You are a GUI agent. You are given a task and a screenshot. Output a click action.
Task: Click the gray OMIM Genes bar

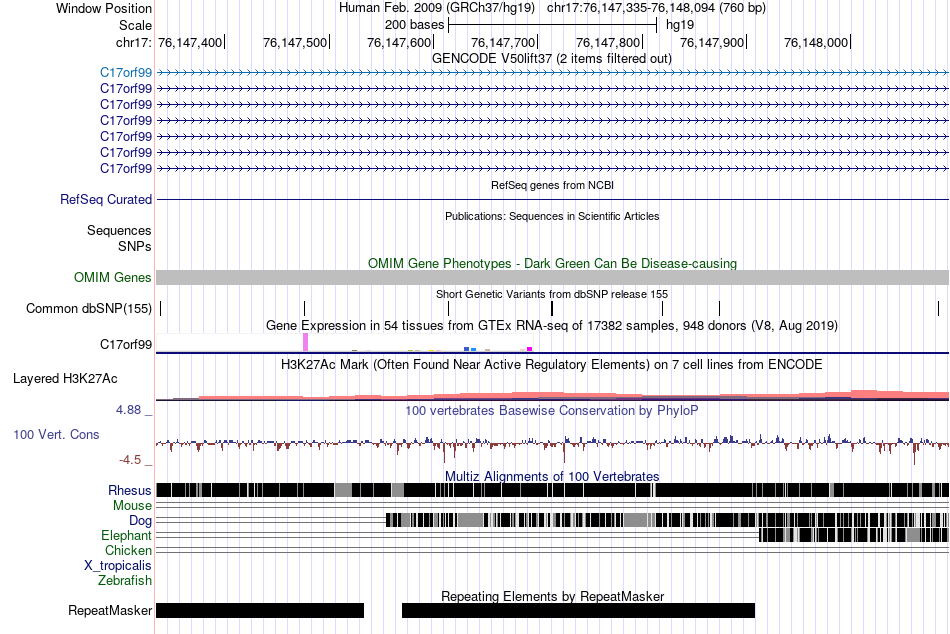[553, 278]
